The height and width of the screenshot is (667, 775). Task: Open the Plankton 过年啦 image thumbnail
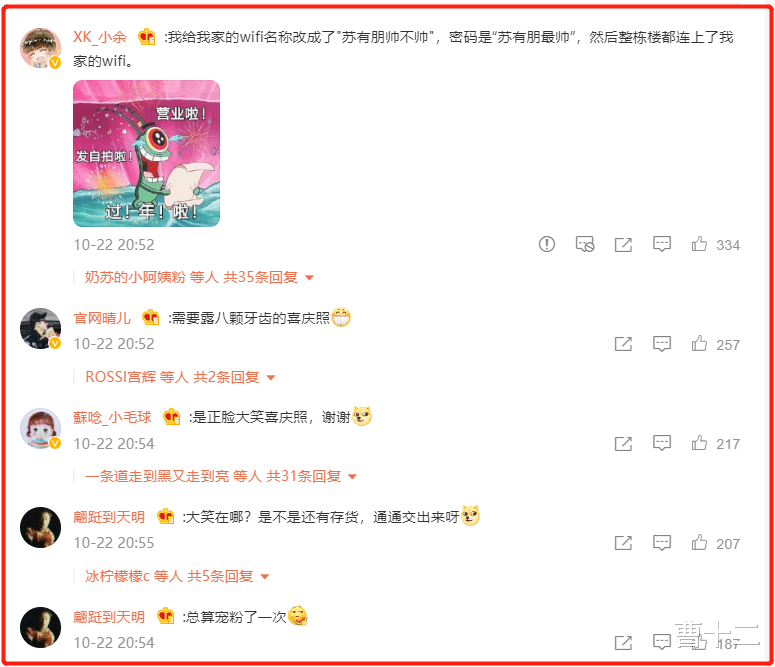click(x=146, y=154)
